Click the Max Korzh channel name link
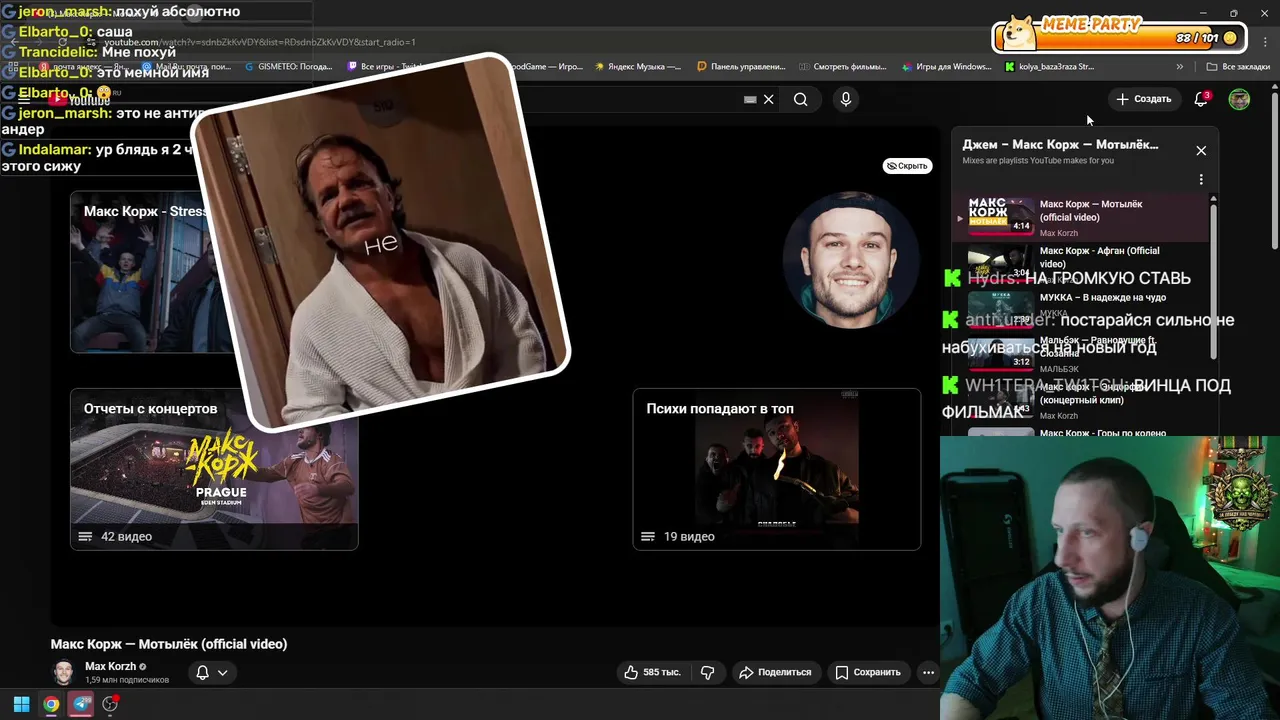Screen dimensions: 1280x720 [x=110, y=667]
